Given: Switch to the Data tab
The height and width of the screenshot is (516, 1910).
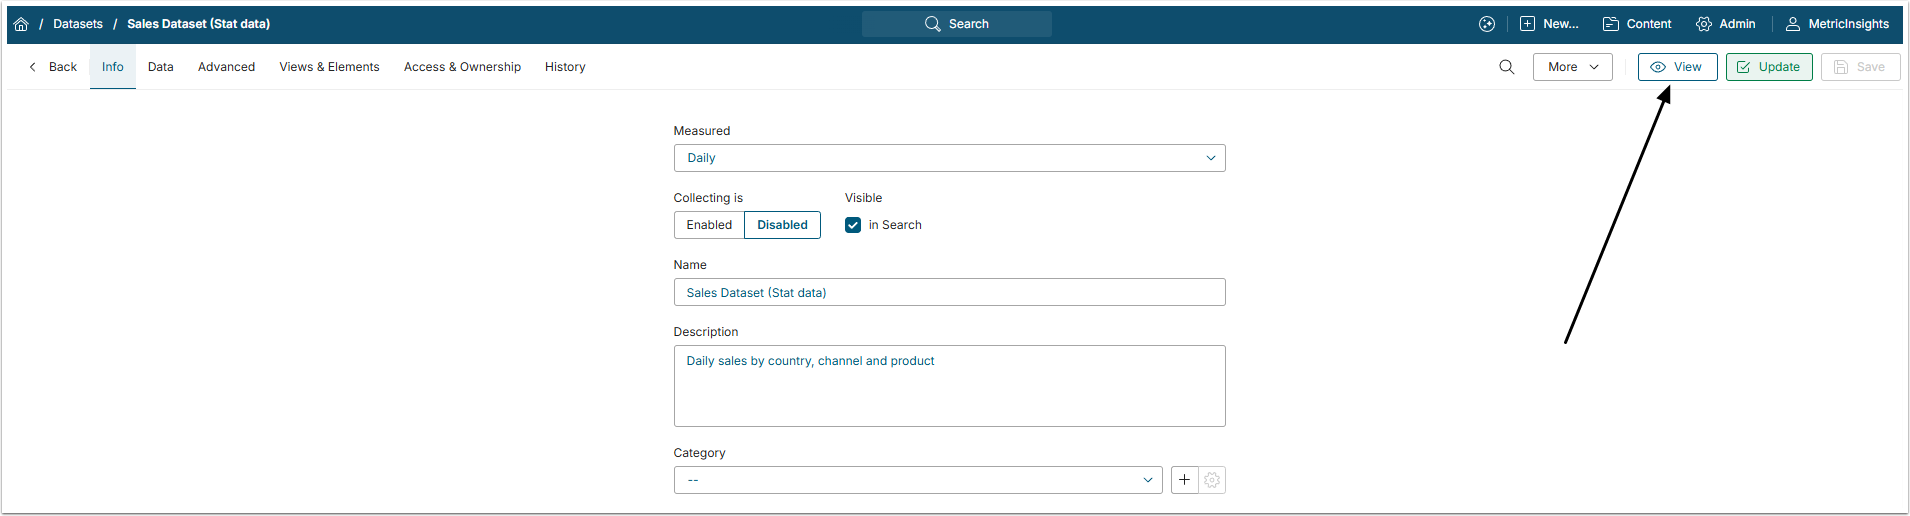Looking at the screenshot, I should coord(161,67).
